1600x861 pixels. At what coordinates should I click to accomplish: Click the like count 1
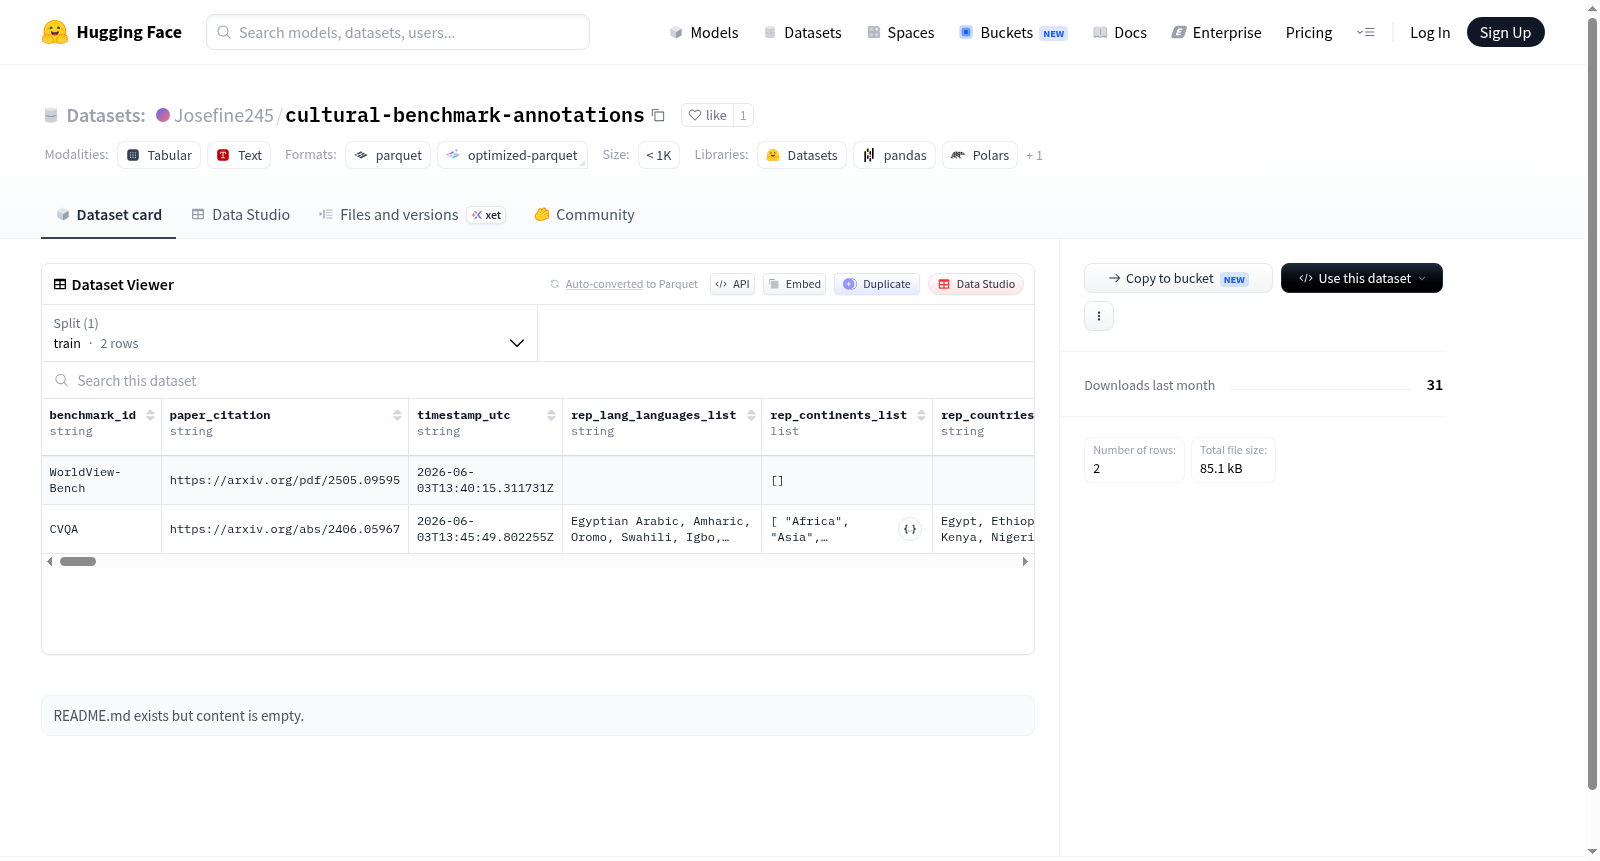[743, 115]
